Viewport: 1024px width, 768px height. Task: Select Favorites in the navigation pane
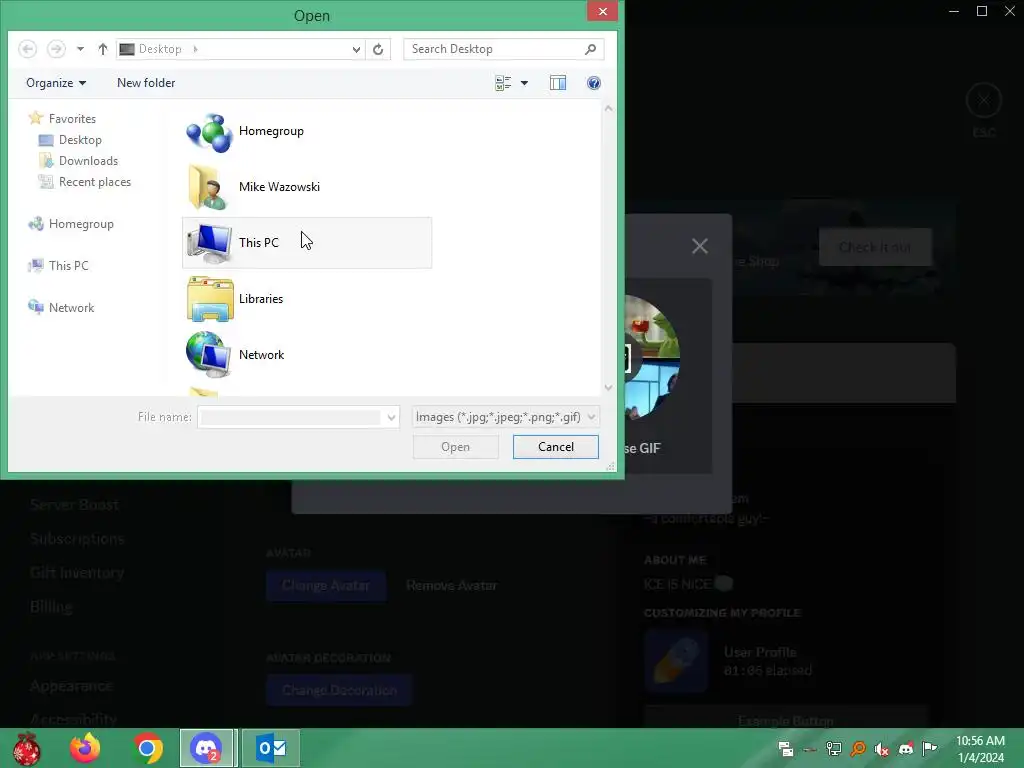coord(63,118)
